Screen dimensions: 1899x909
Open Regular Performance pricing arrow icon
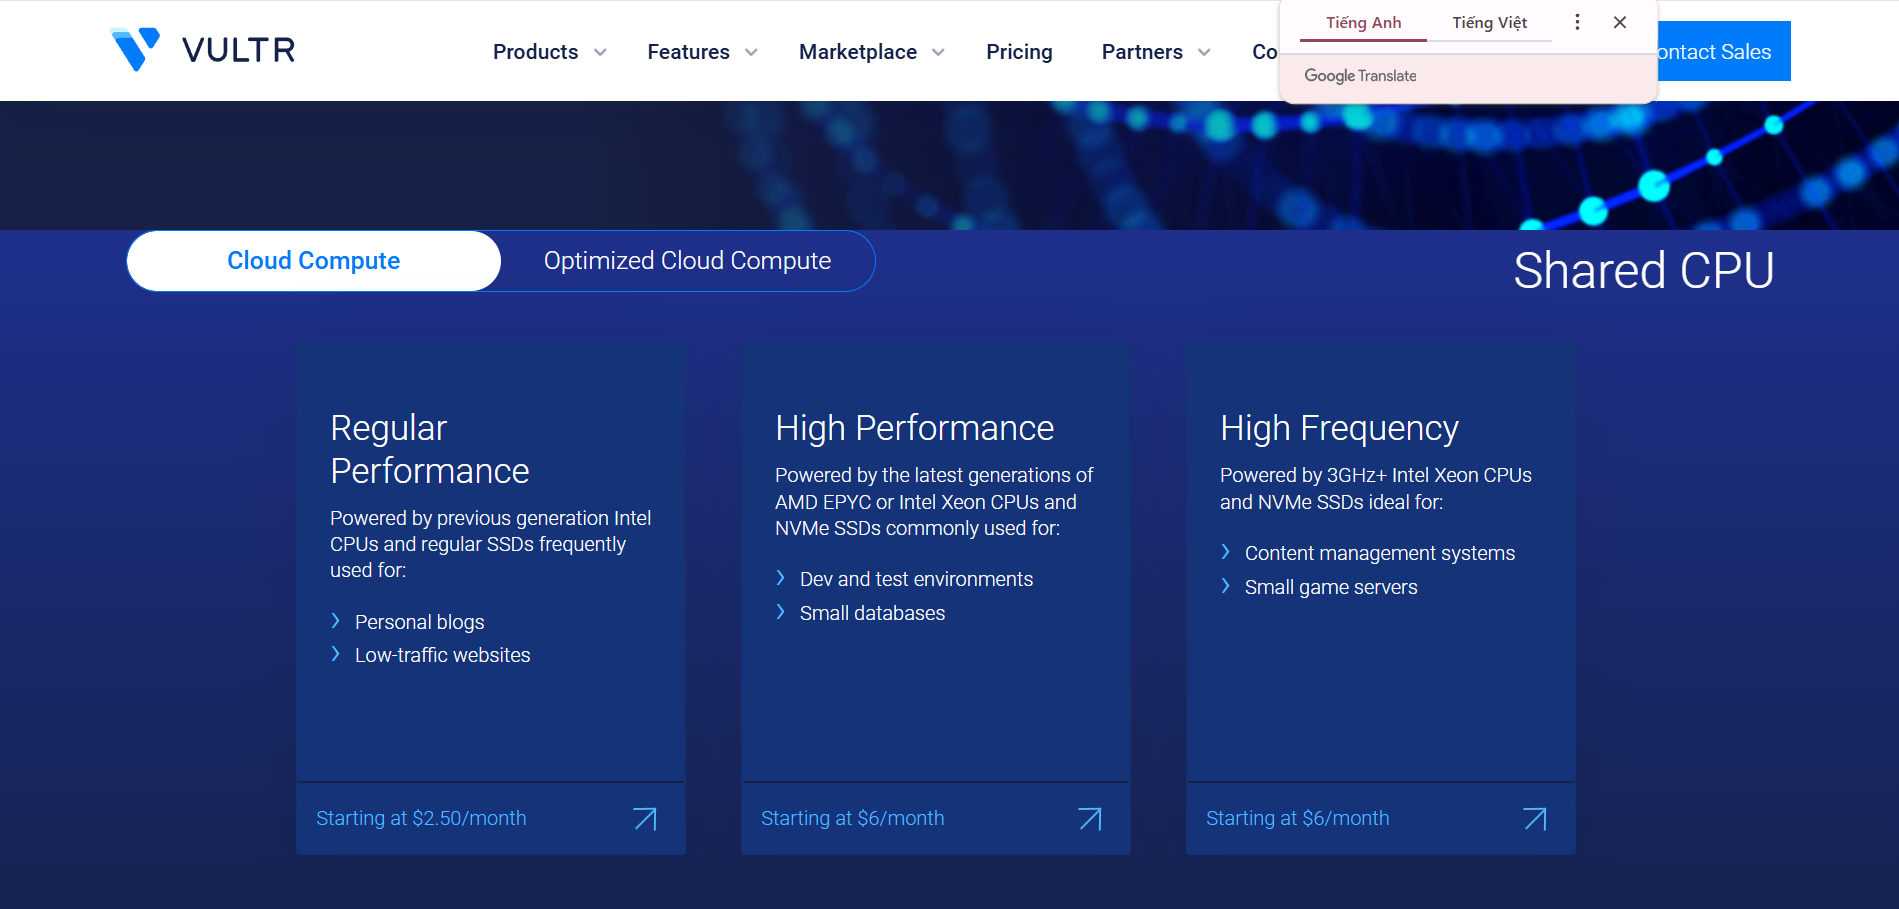coord(645,819)
